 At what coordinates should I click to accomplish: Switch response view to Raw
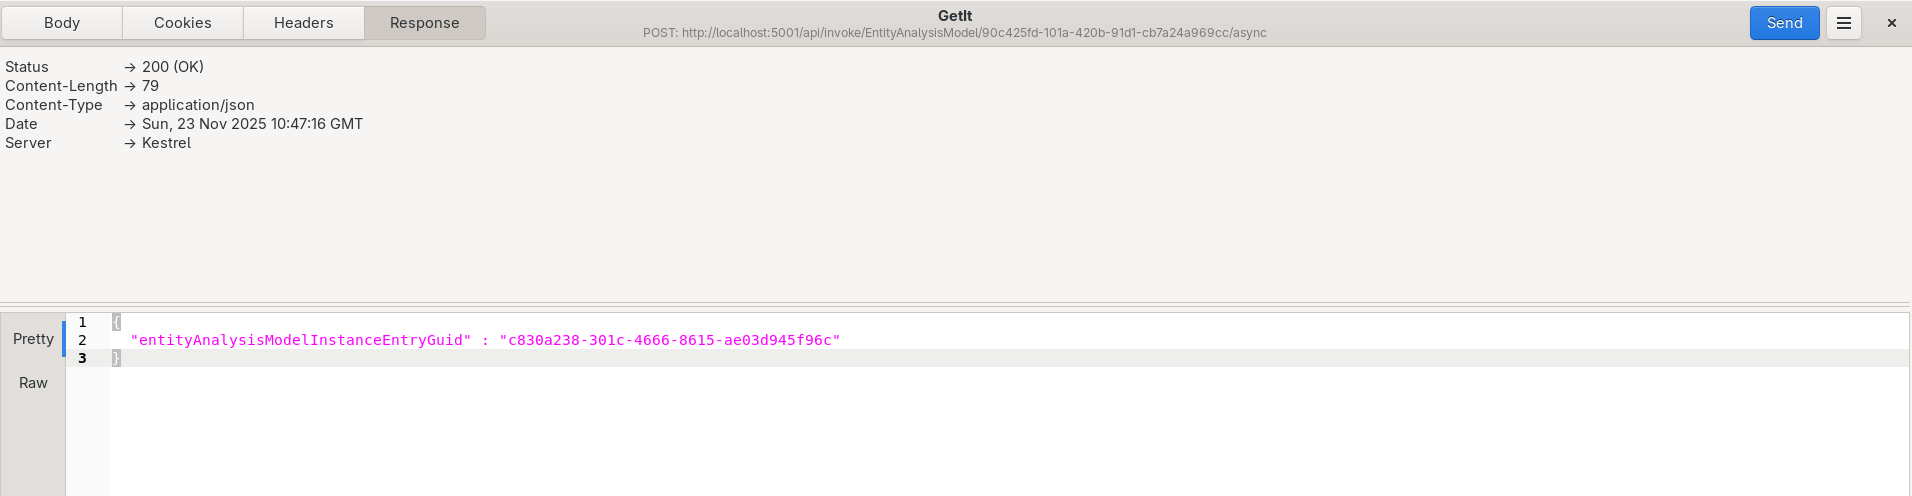pos(33,383)
